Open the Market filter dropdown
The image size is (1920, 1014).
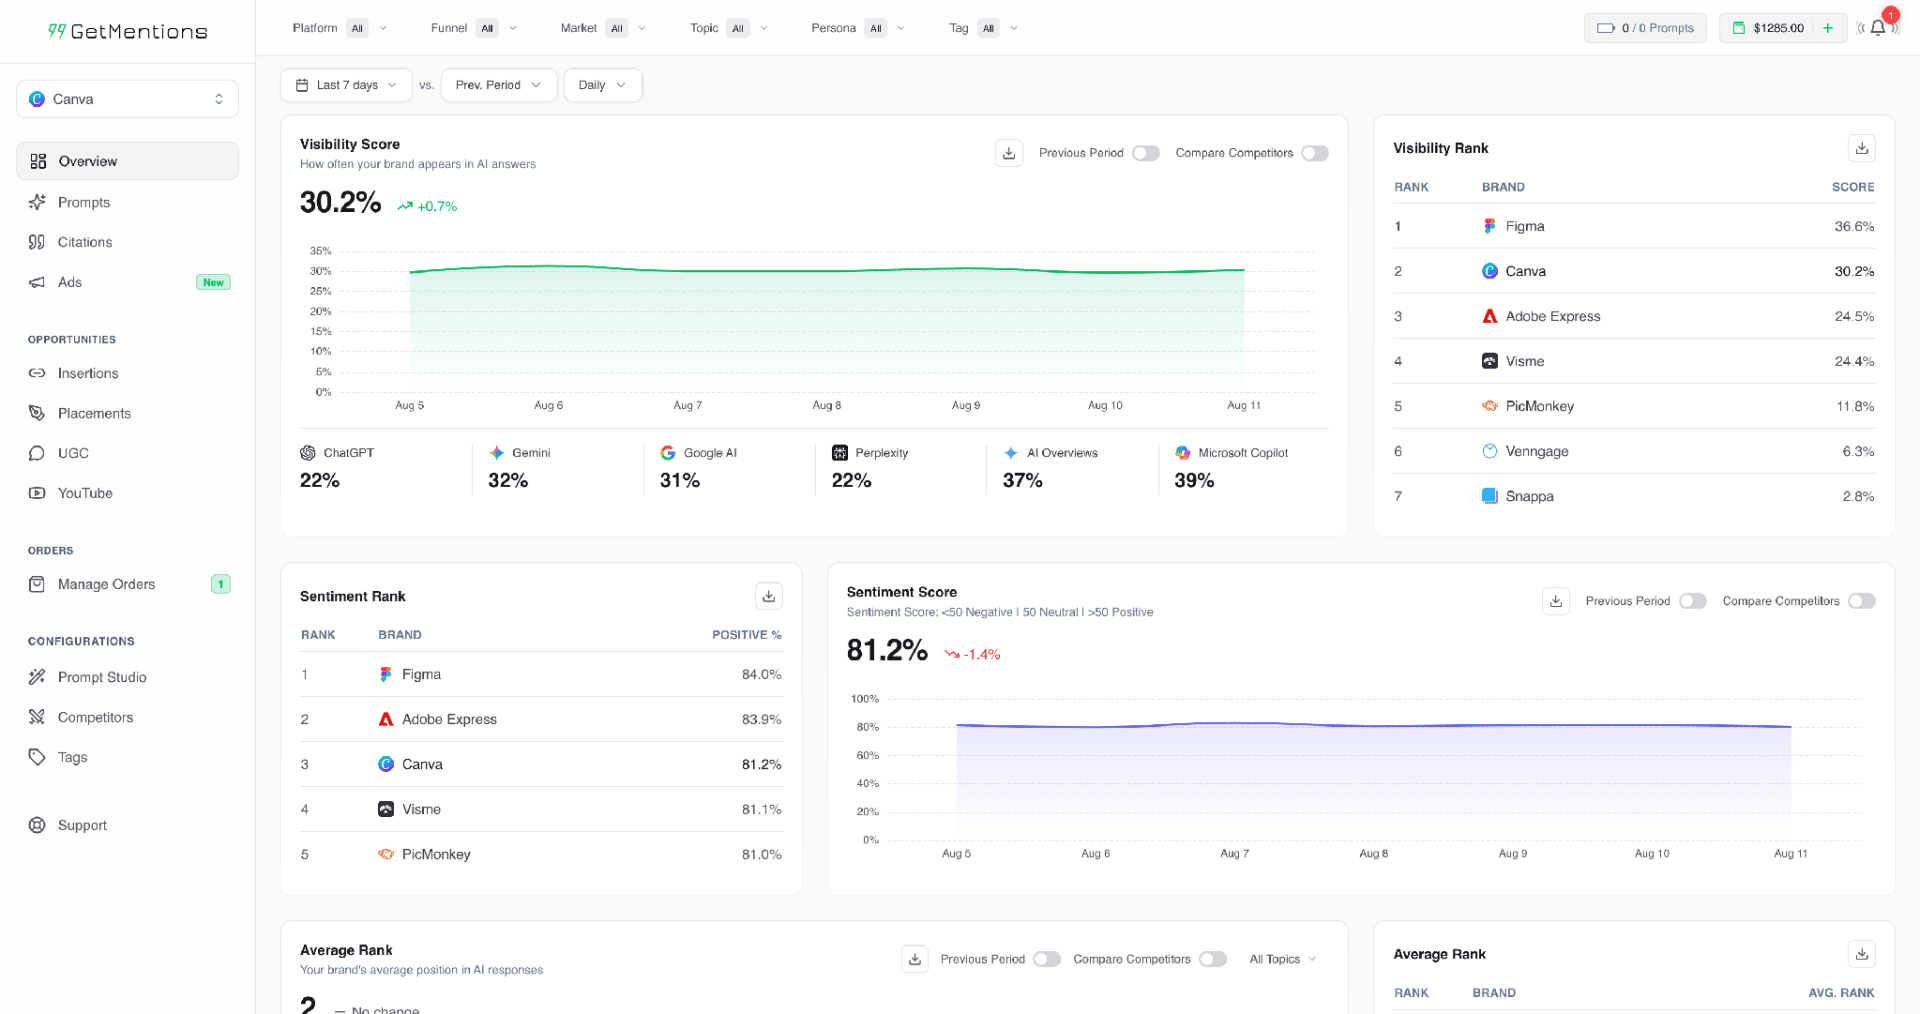(x=603, y=28)
